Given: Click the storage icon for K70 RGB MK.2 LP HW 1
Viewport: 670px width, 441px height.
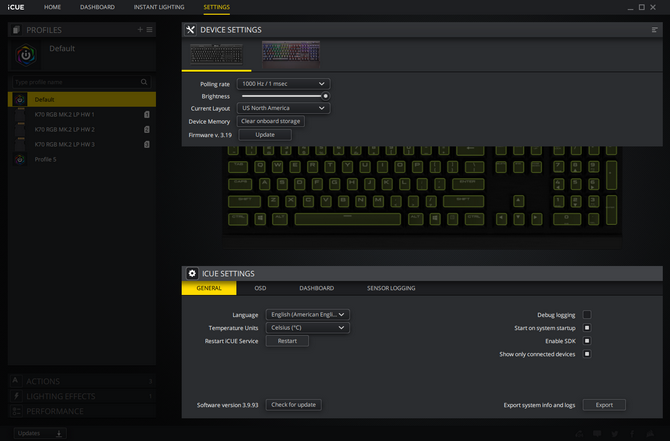Looking at the screenshot, I should tap(147, 115).
